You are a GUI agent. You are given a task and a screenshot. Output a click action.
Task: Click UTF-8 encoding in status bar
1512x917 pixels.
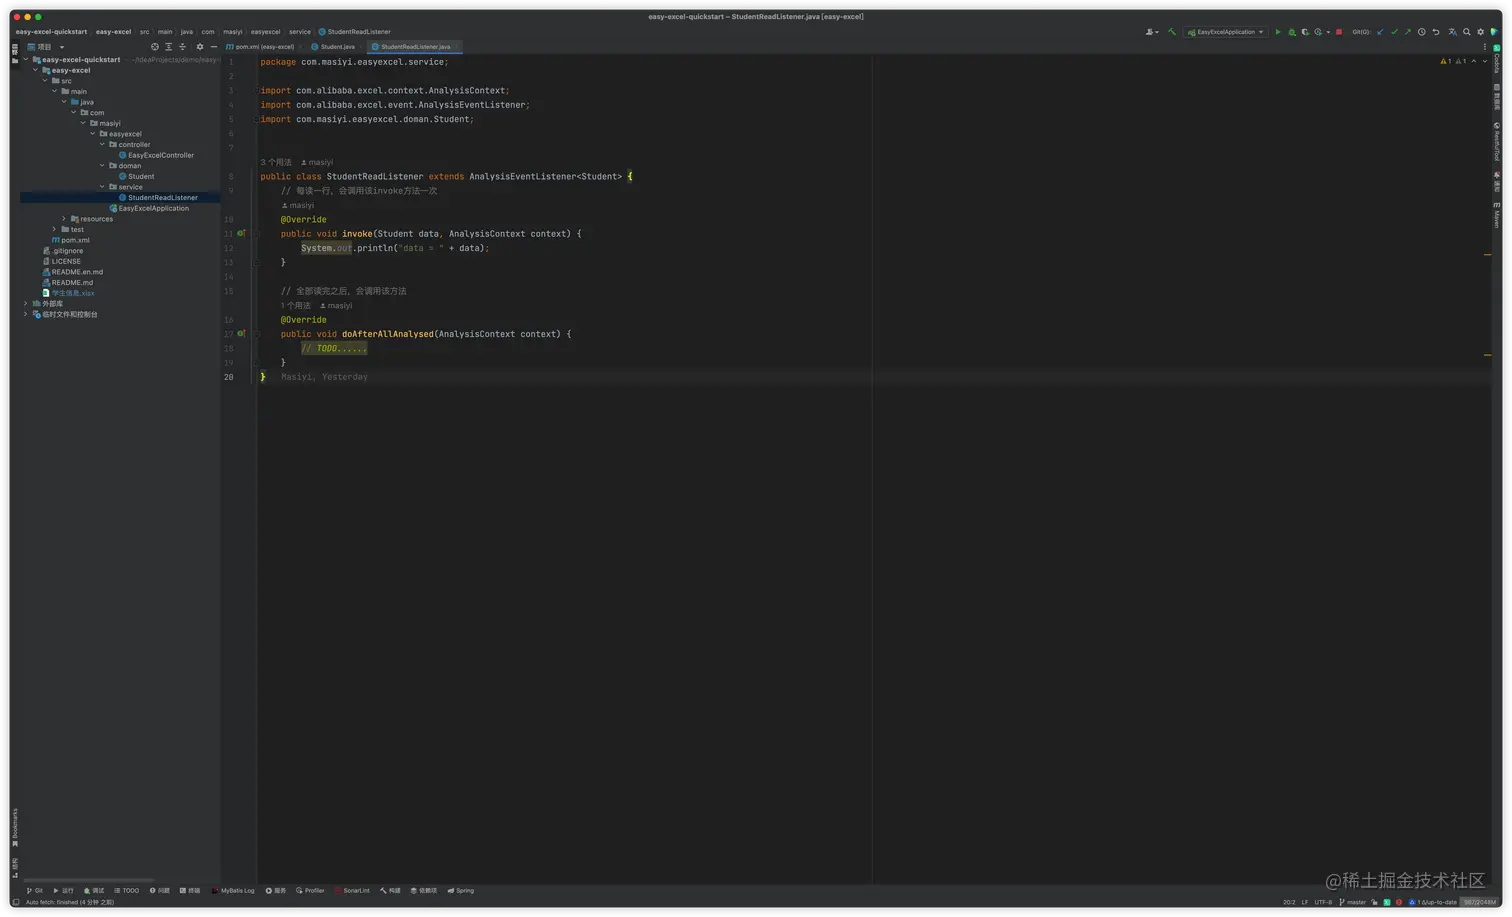pos(1323,902)
